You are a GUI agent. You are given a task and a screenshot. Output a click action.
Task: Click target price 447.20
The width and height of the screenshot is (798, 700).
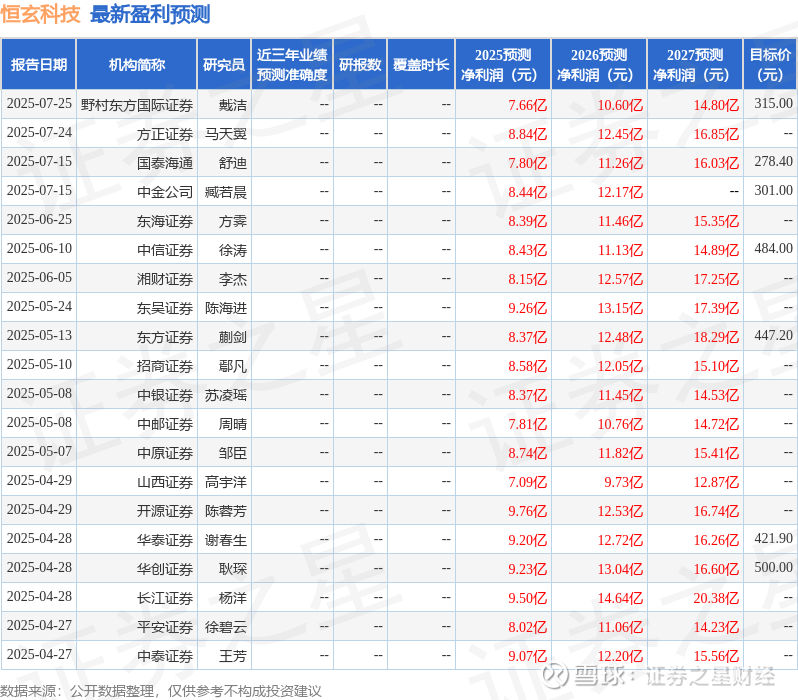774,335
